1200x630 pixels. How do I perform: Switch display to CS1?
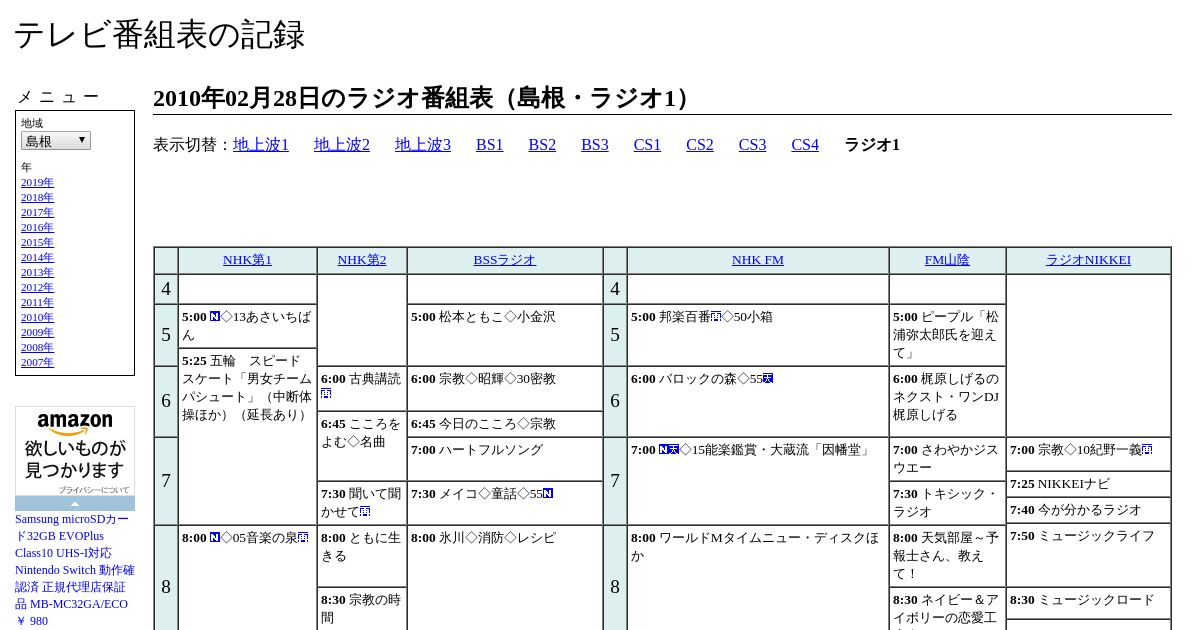647,145
